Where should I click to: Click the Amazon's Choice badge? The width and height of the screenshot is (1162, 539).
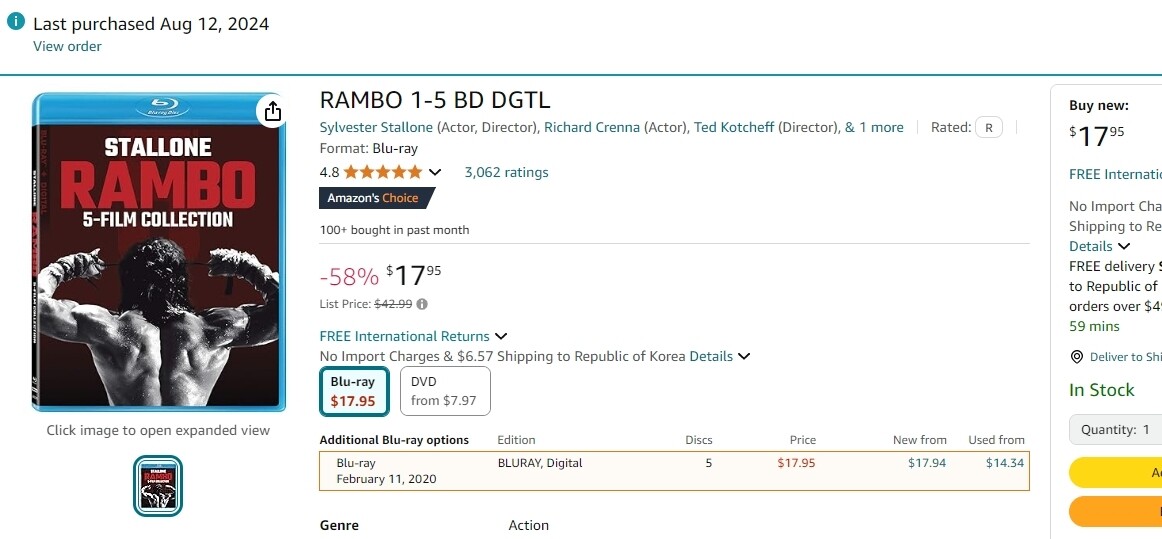coord(374,198)
